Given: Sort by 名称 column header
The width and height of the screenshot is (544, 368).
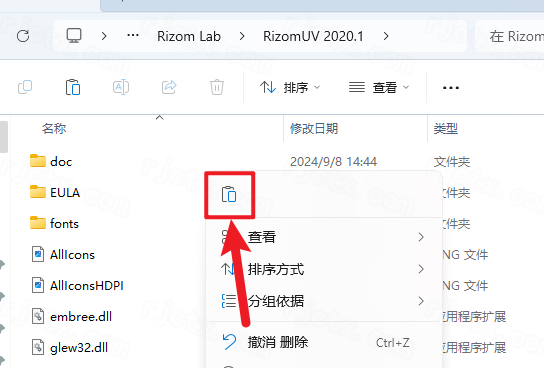Looking at the screenshot, I should [54, 129].
